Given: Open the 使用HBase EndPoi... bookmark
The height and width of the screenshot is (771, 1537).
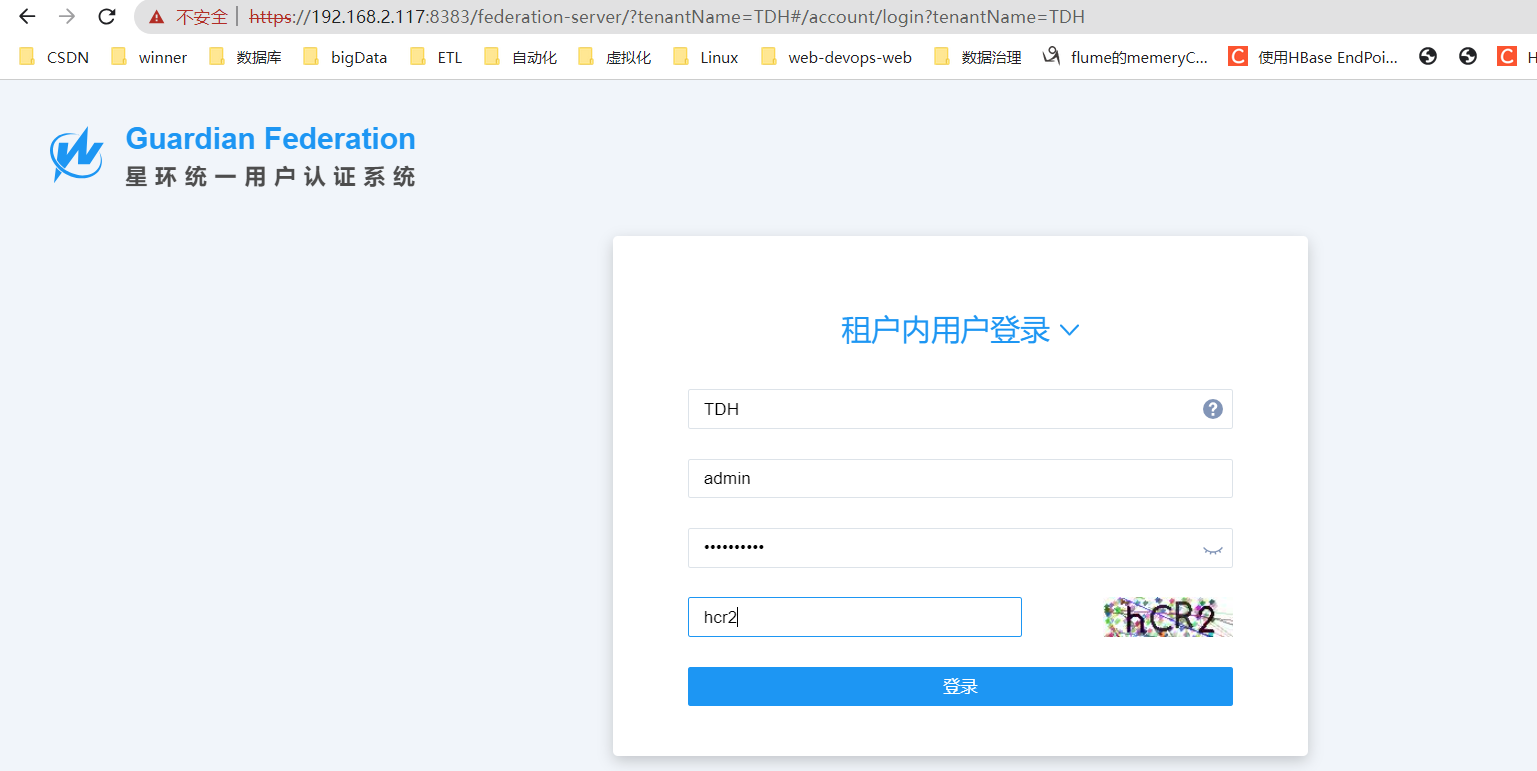Looking at the screenshot, I should [1313, 57].
